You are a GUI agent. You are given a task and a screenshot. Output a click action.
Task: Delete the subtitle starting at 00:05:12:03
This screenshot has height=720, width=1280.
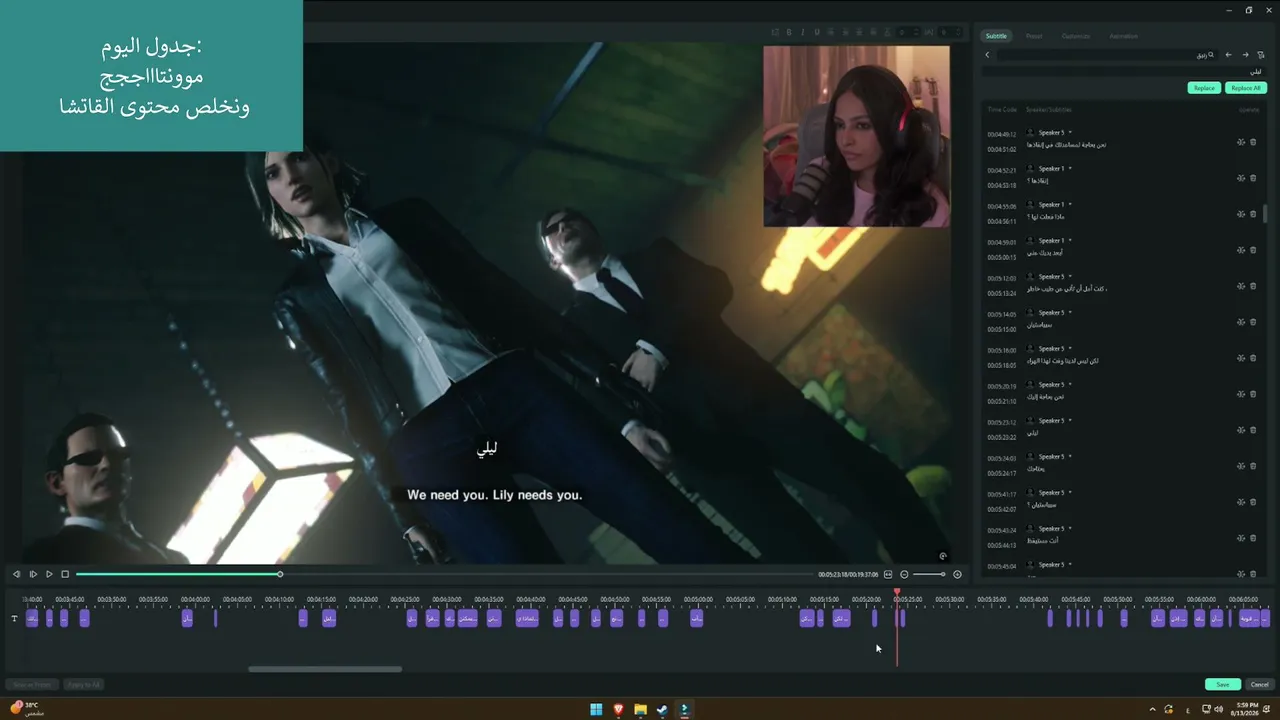[x=1253, y=286]
